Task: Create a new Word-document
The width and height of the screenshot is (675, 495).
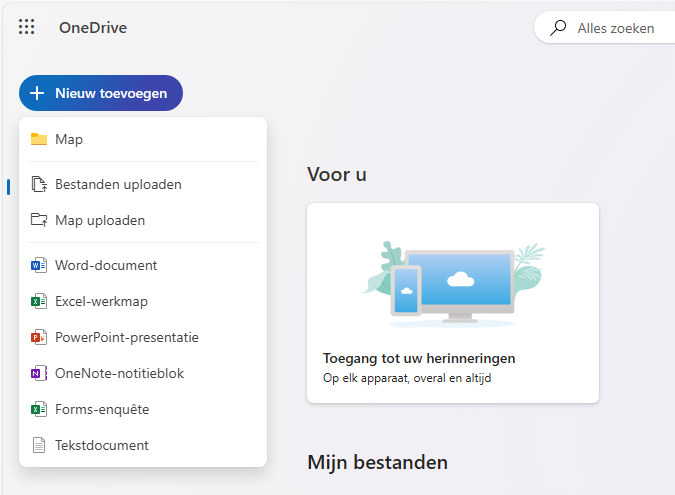Action: click(143, 265)
